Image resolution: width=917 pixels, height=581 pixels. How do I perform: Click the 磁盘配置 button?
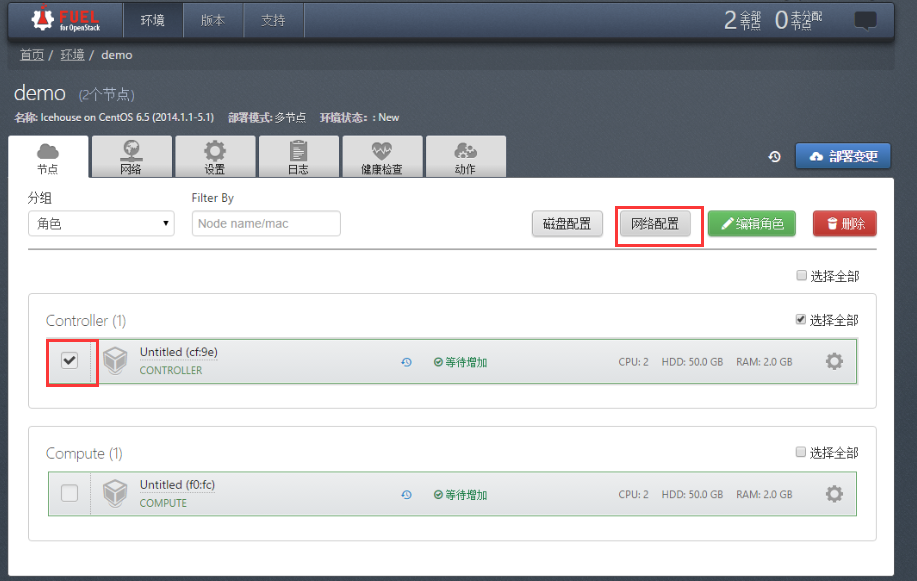coord(567,224)
